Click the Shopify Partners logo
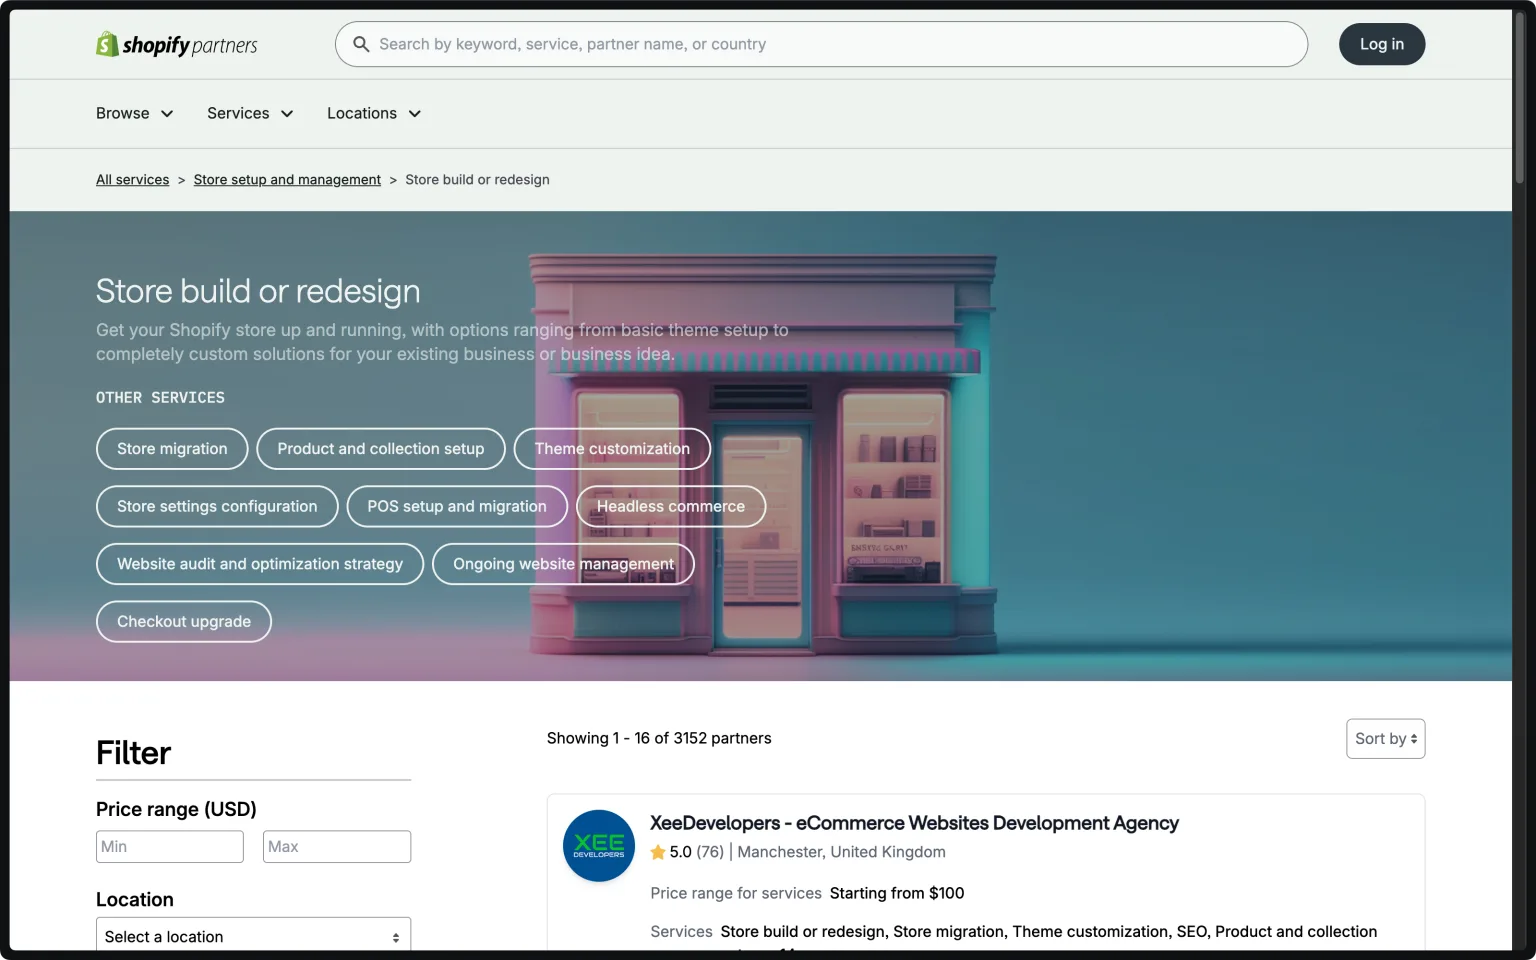1536x960 pixels. (x=177, y=44)
